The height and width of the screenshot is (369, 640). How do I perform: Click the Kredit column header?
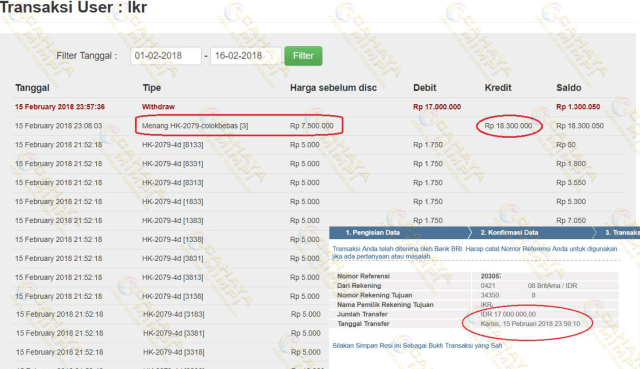coord(498,88)
